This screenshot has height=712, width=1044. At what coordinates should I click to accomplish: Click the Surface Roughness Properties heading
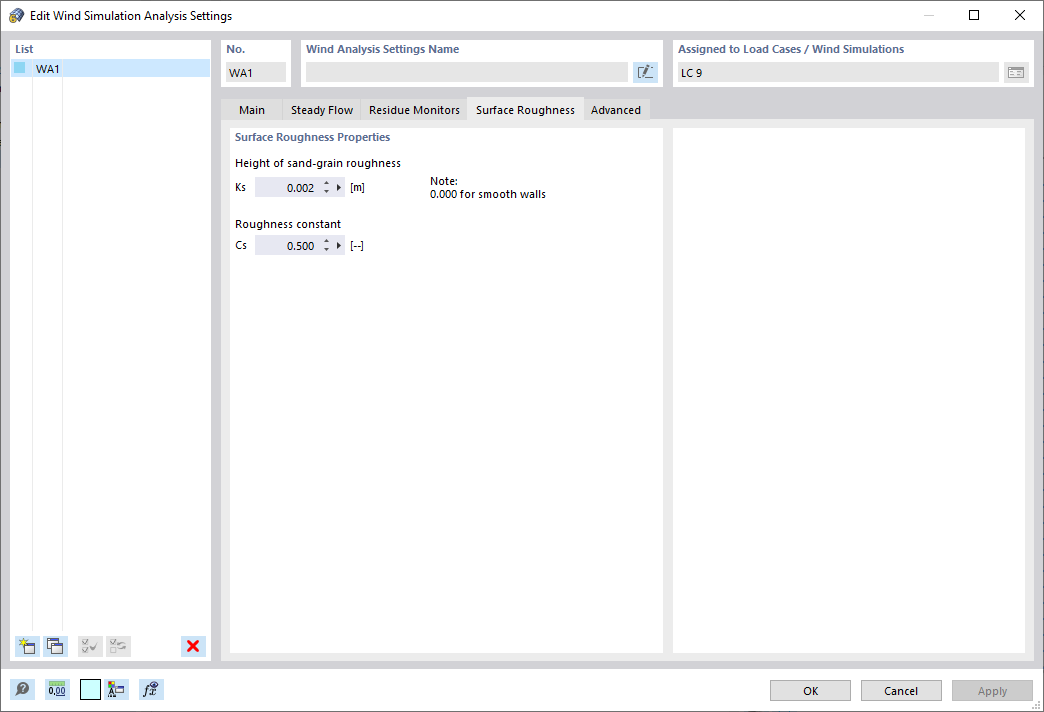click(312, 137)
